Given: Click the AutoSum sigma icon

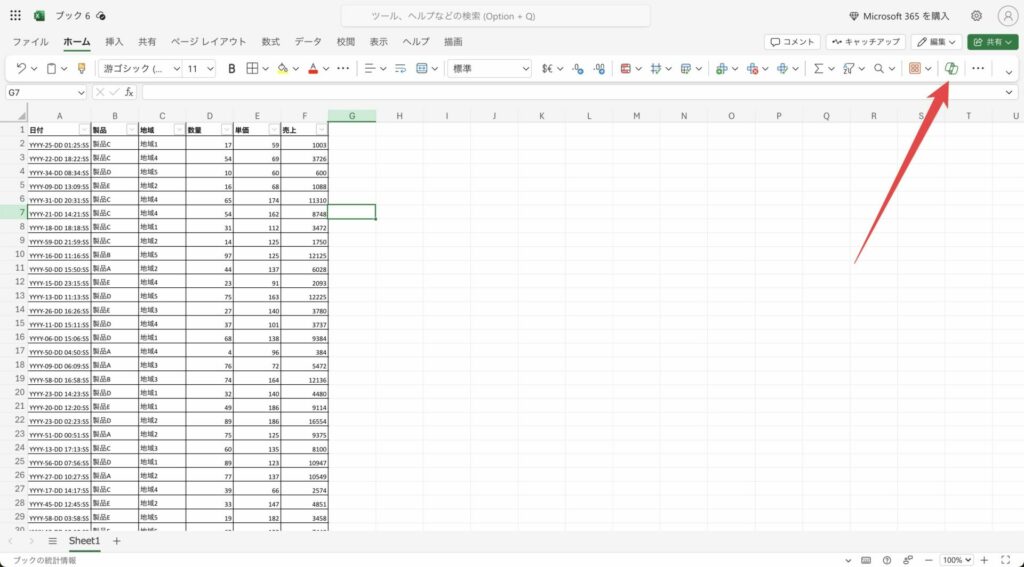Looking at the screenshot, I should [818, 68].
